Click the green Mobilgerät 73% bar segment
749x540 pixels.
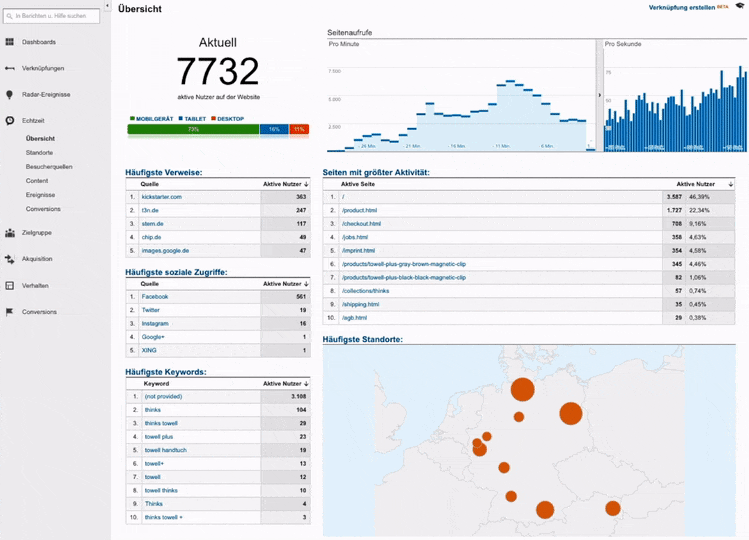[x=193, y=129]
